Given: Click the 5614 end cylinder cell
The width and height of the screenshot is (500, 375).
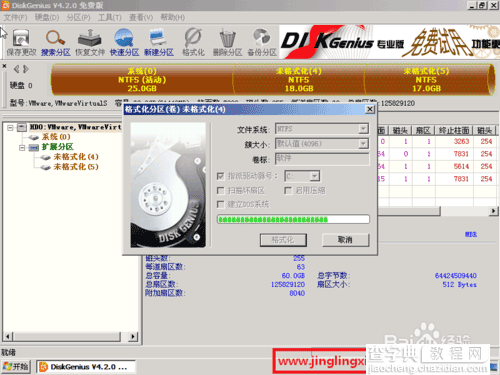Looking at the screenshot, I should click(x=461, y=166).
